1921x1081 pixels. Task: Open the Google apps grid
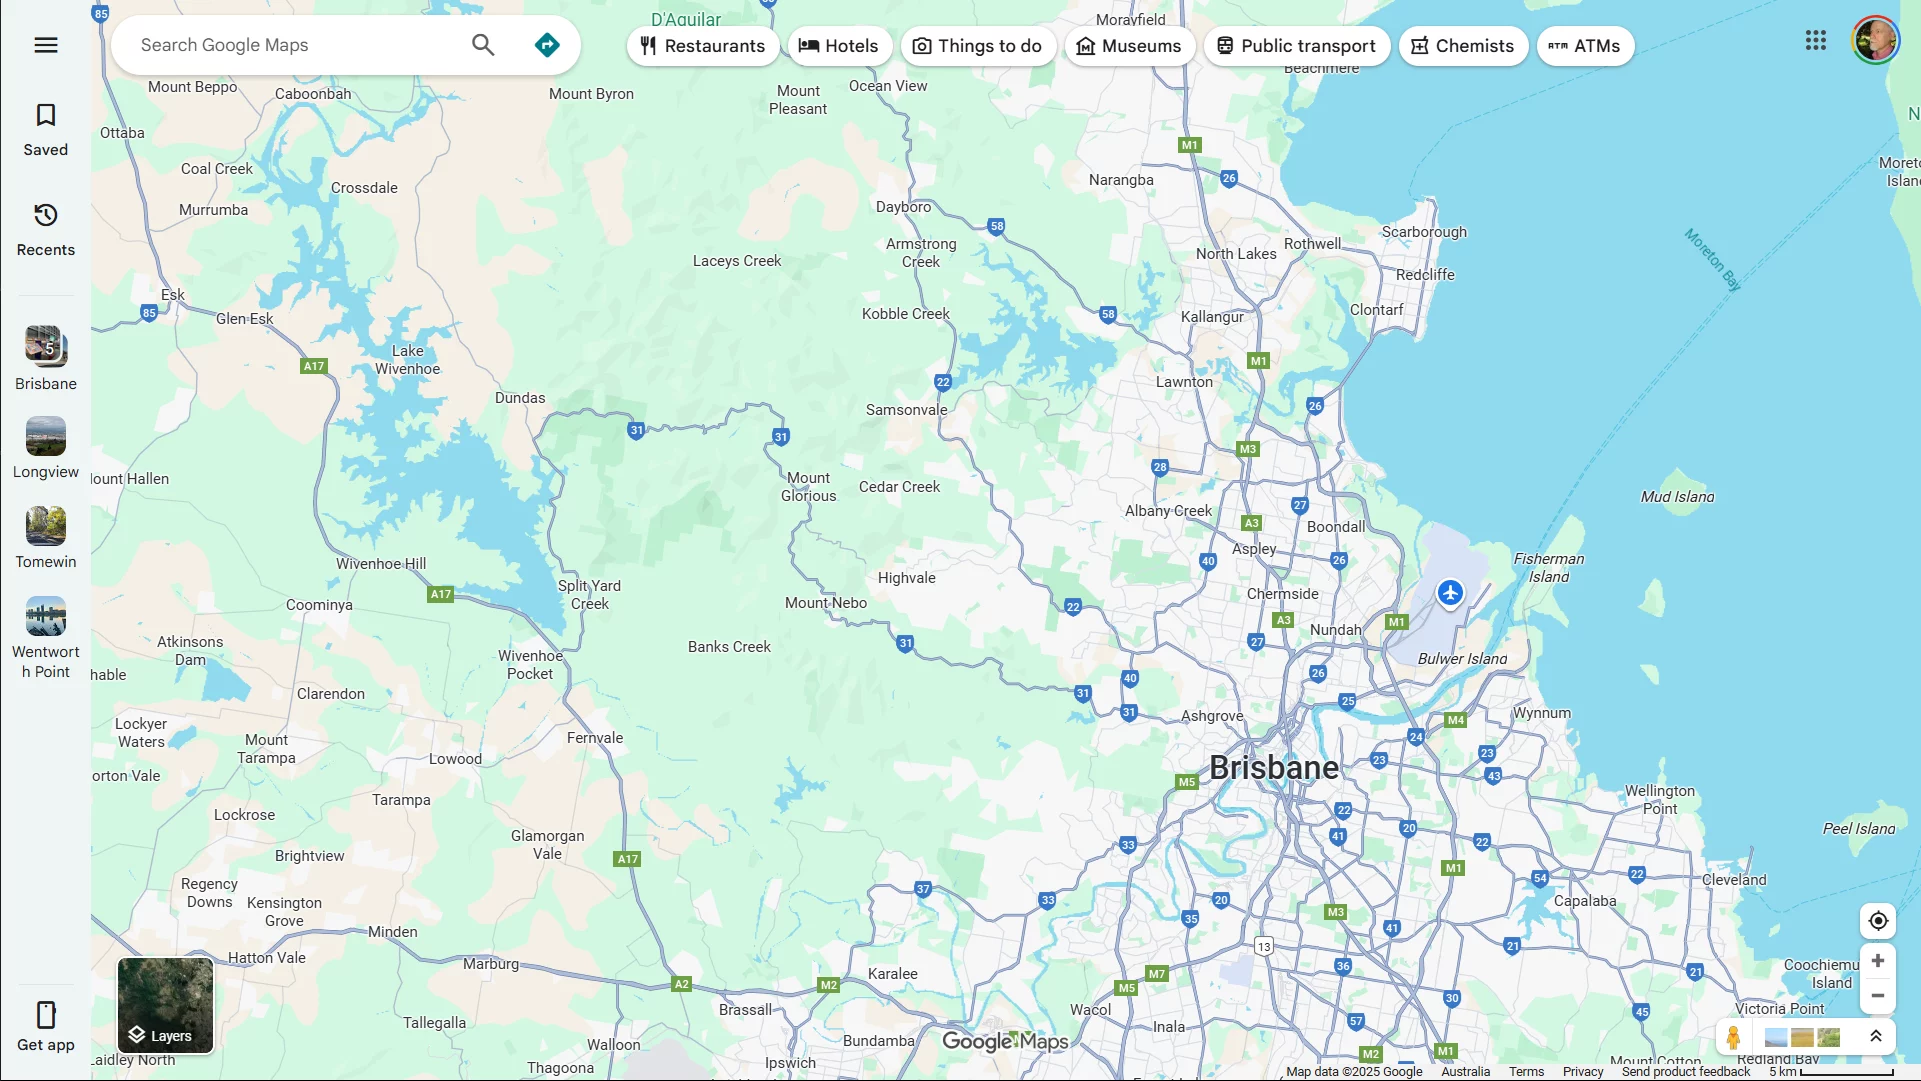pyautogui.click(x=1816, y=40)
